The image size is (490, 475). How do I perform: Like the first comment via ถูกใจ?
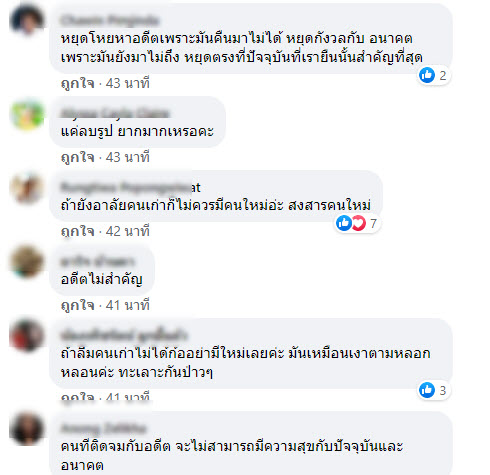(78, 83)
